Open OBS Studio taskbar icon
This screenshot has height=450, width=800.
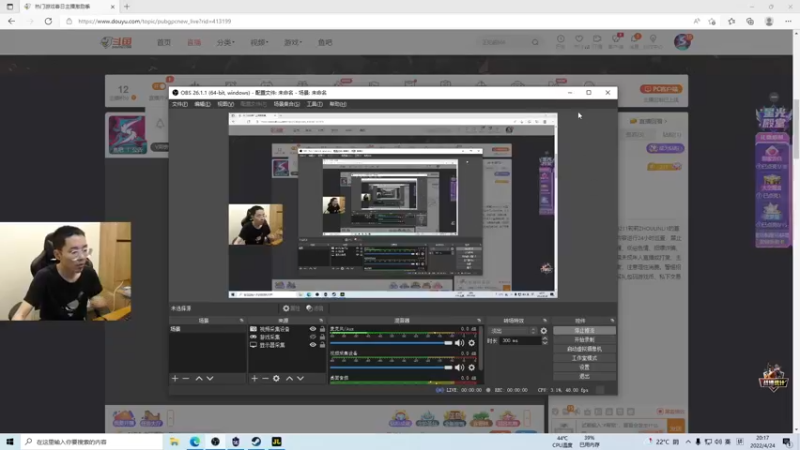pos(215,441)
